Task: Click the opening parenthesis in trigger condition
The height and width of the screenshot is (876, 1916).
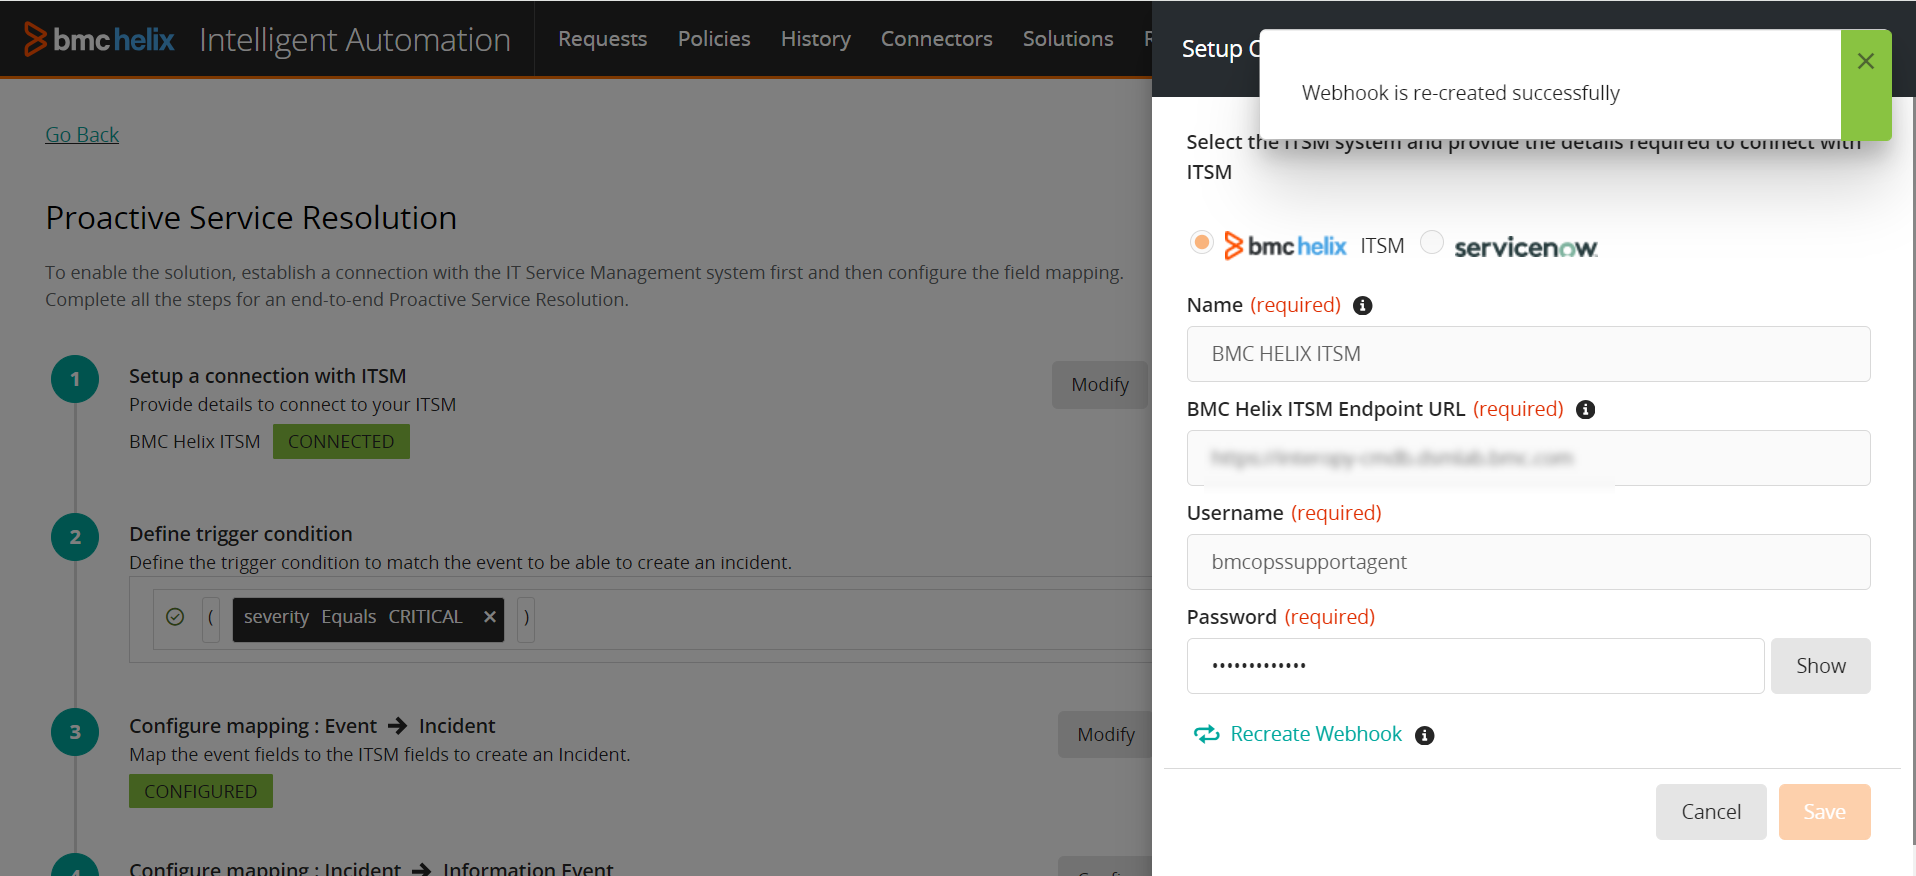Action: [x=211, y=619]
